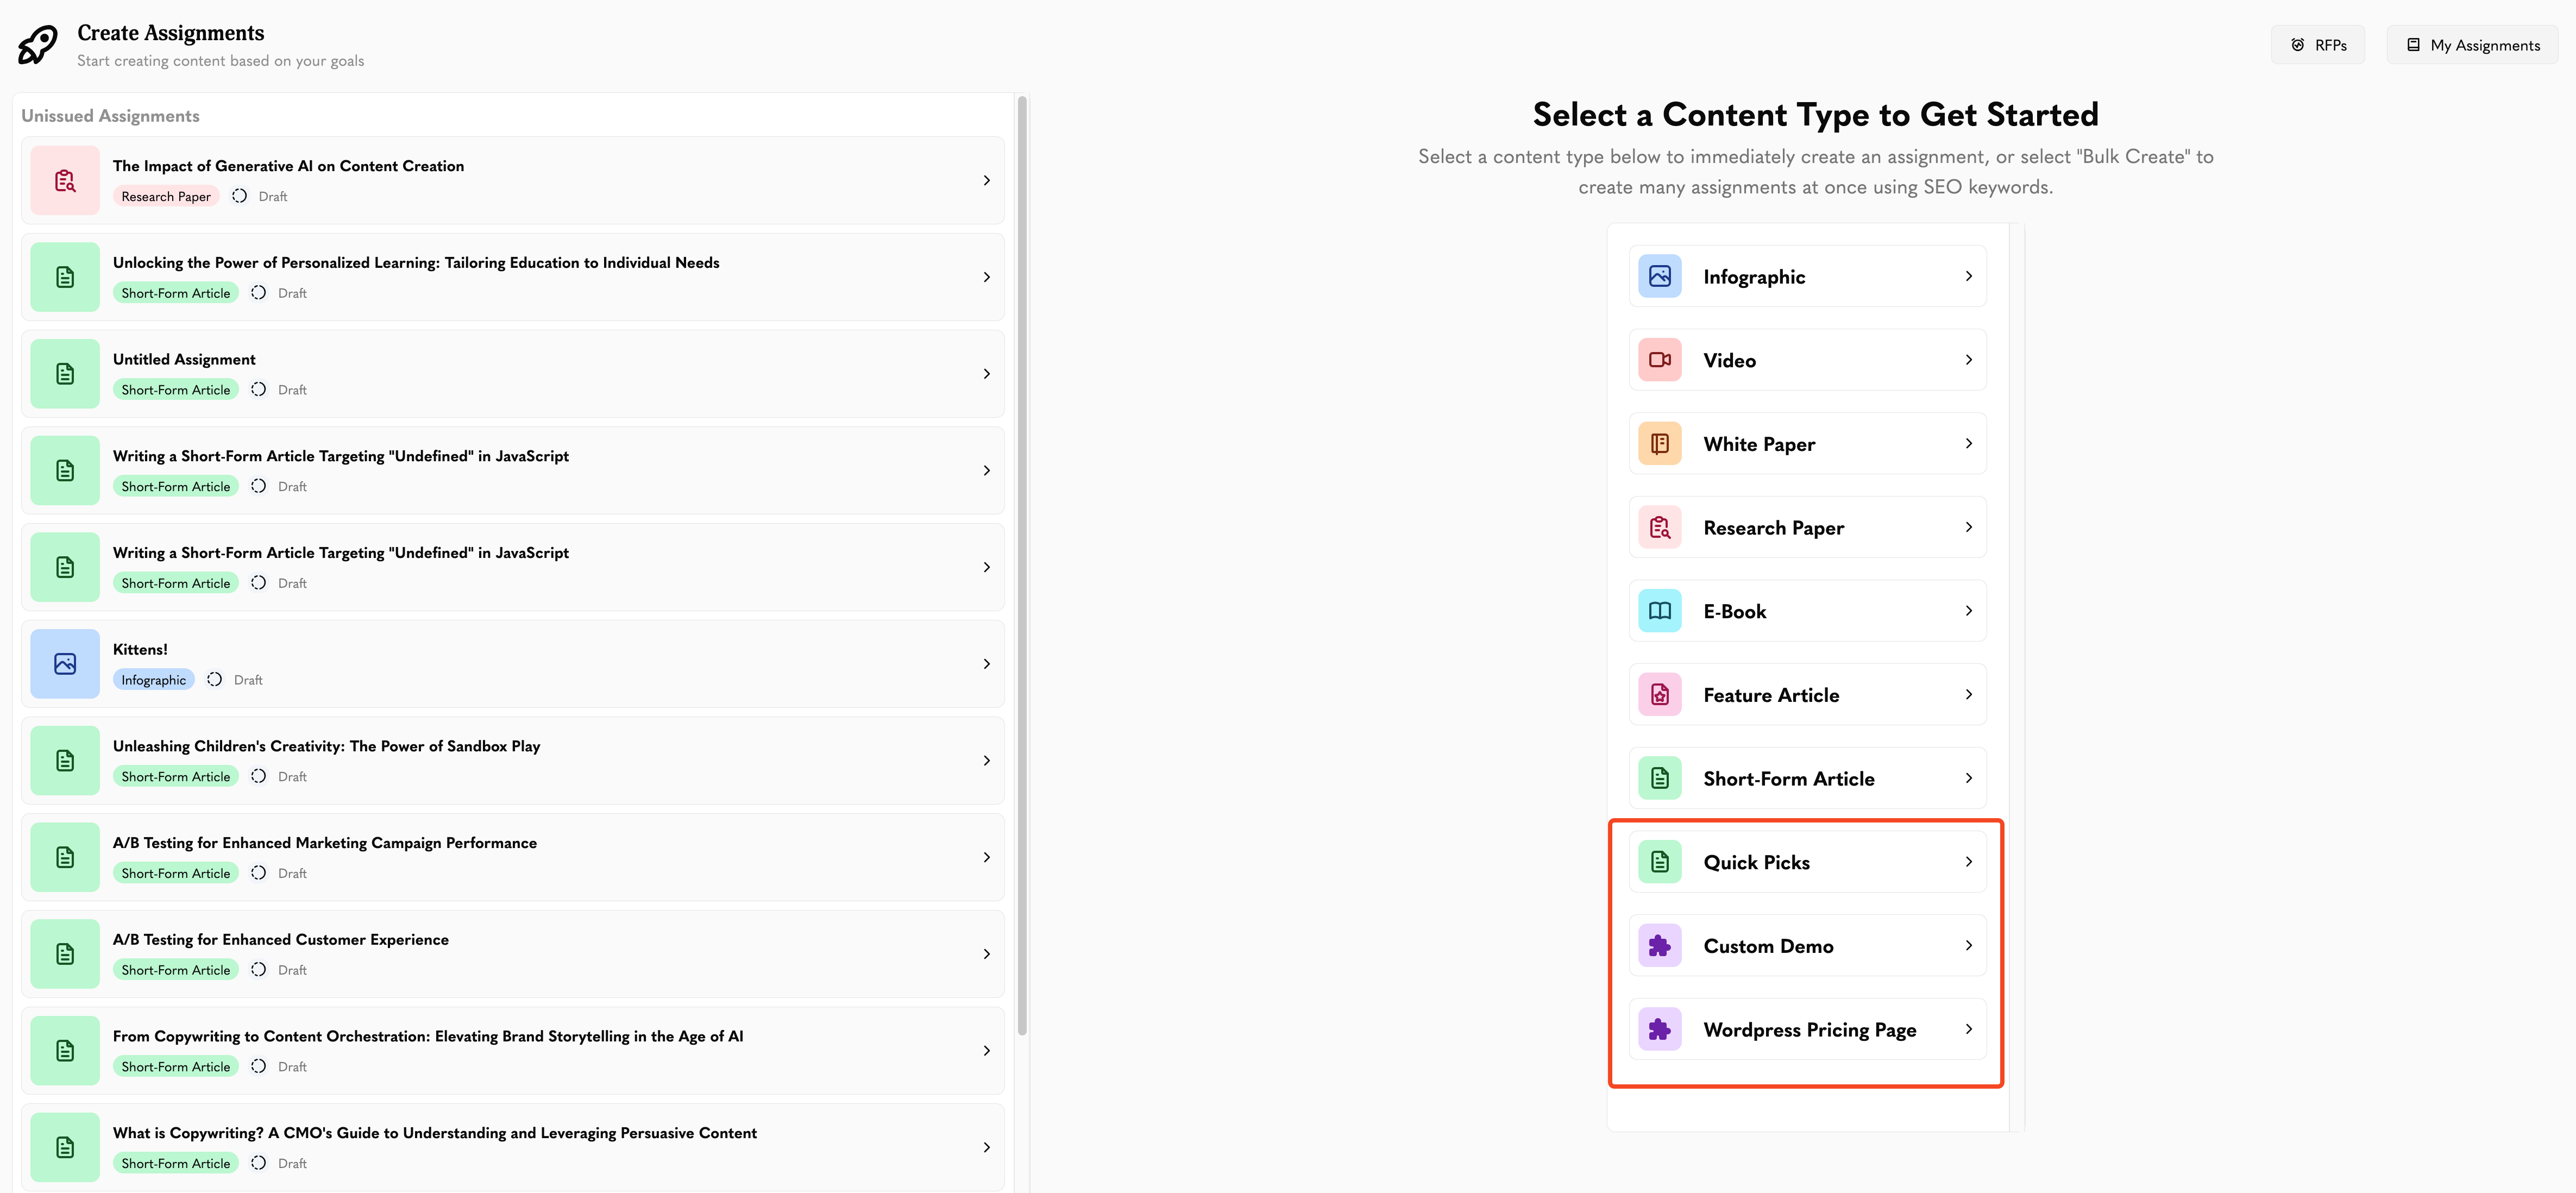The image size is (2576, 1193).
Task: Open Untitled Assignment using its chevron
Action: pyautogui.click(x=986, y=374)
